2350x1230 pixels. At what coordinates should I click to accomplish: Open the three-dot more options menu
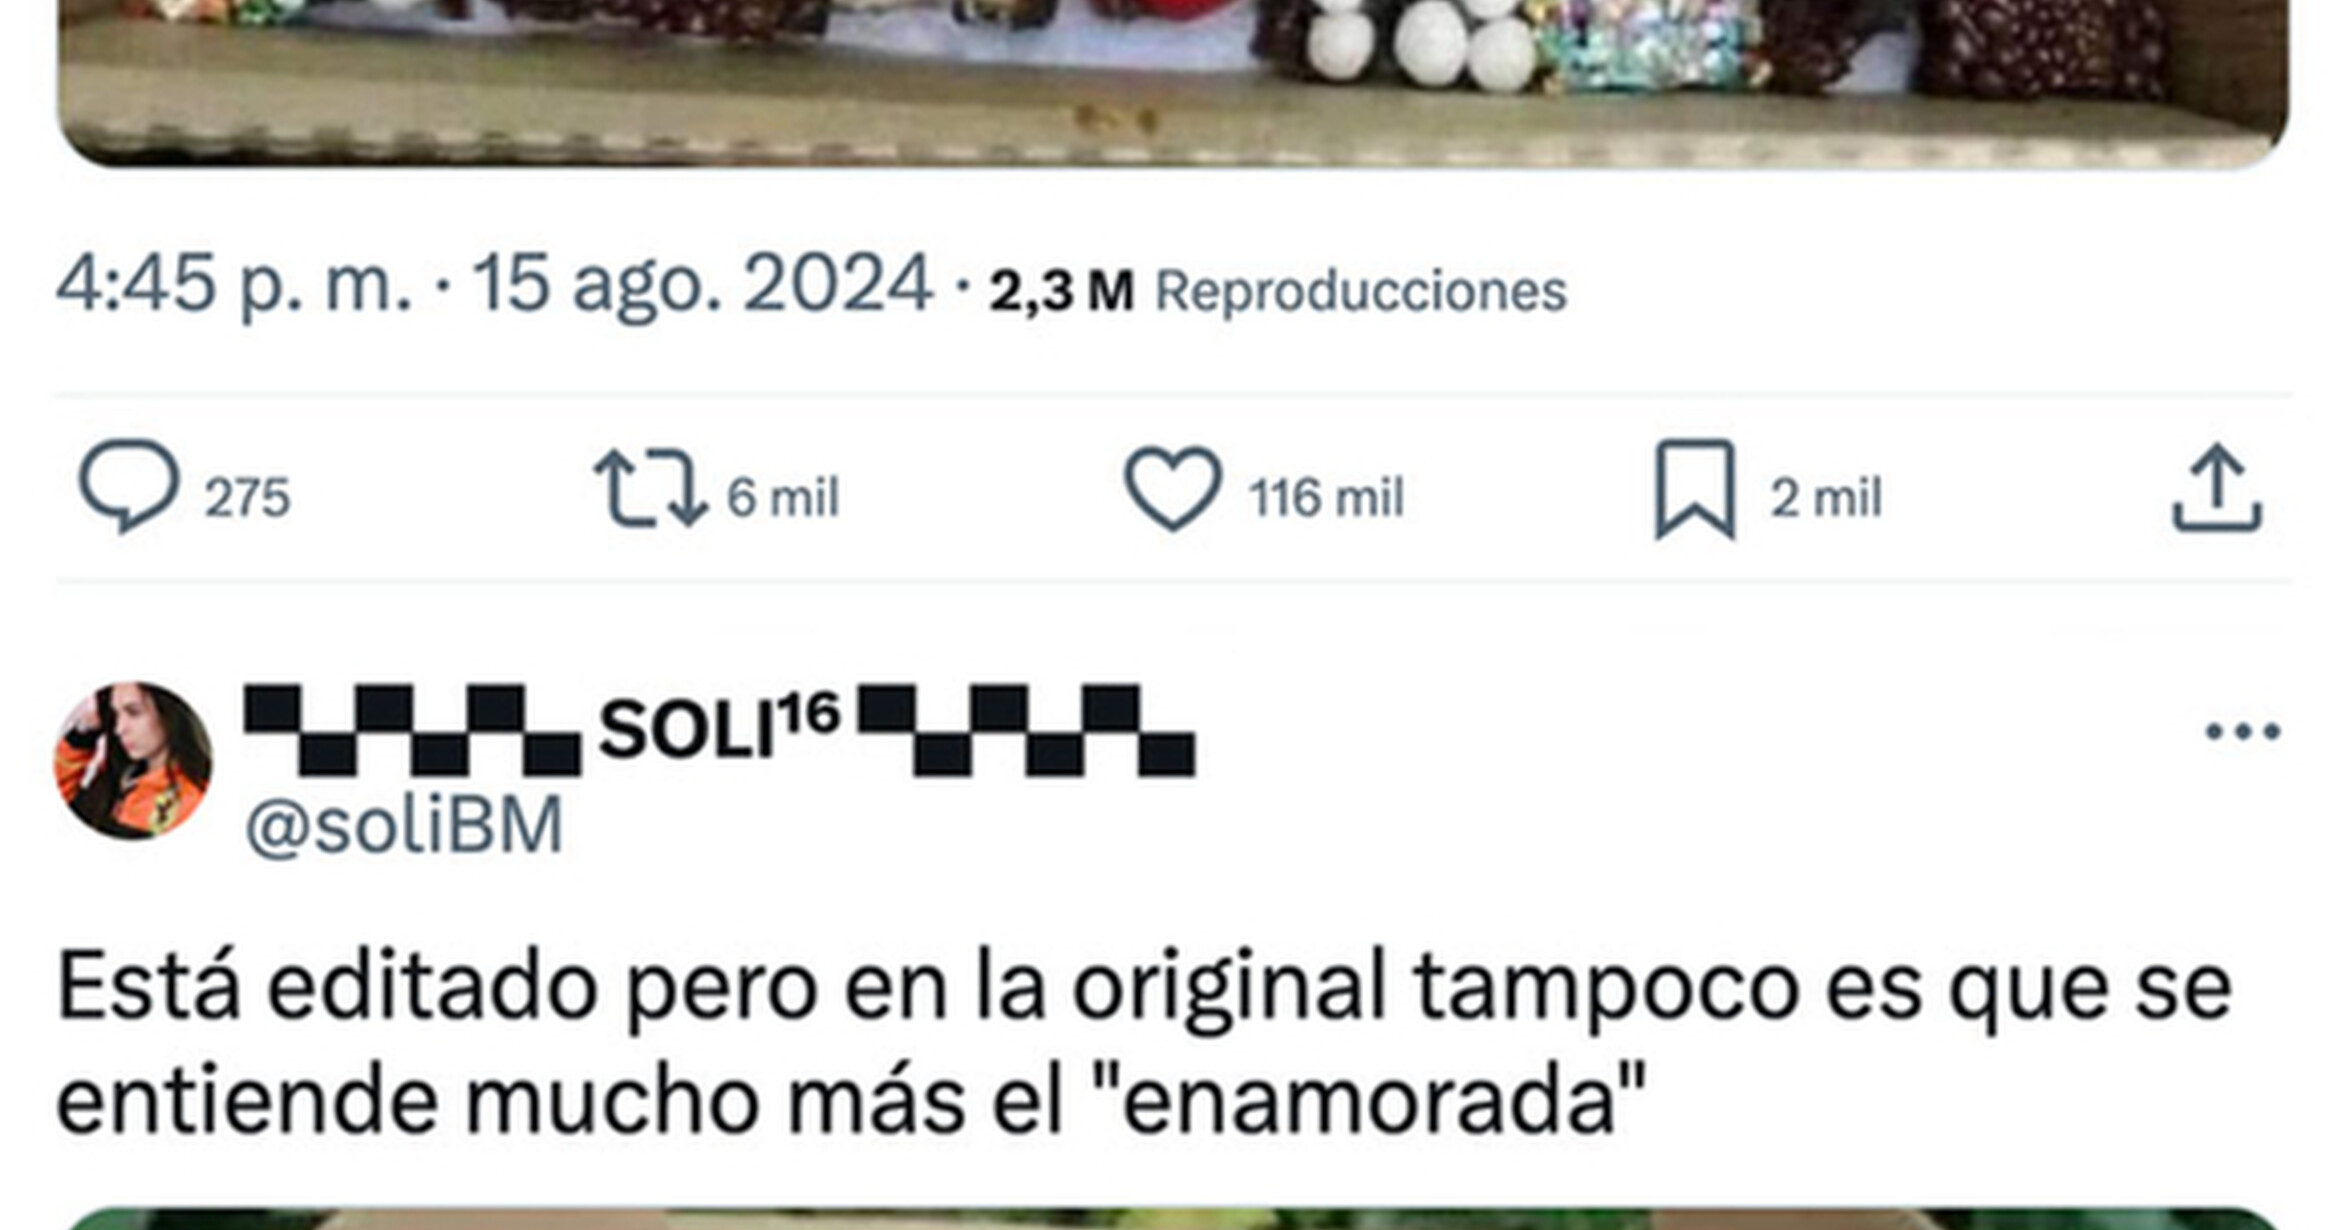tap(2243, 732)
